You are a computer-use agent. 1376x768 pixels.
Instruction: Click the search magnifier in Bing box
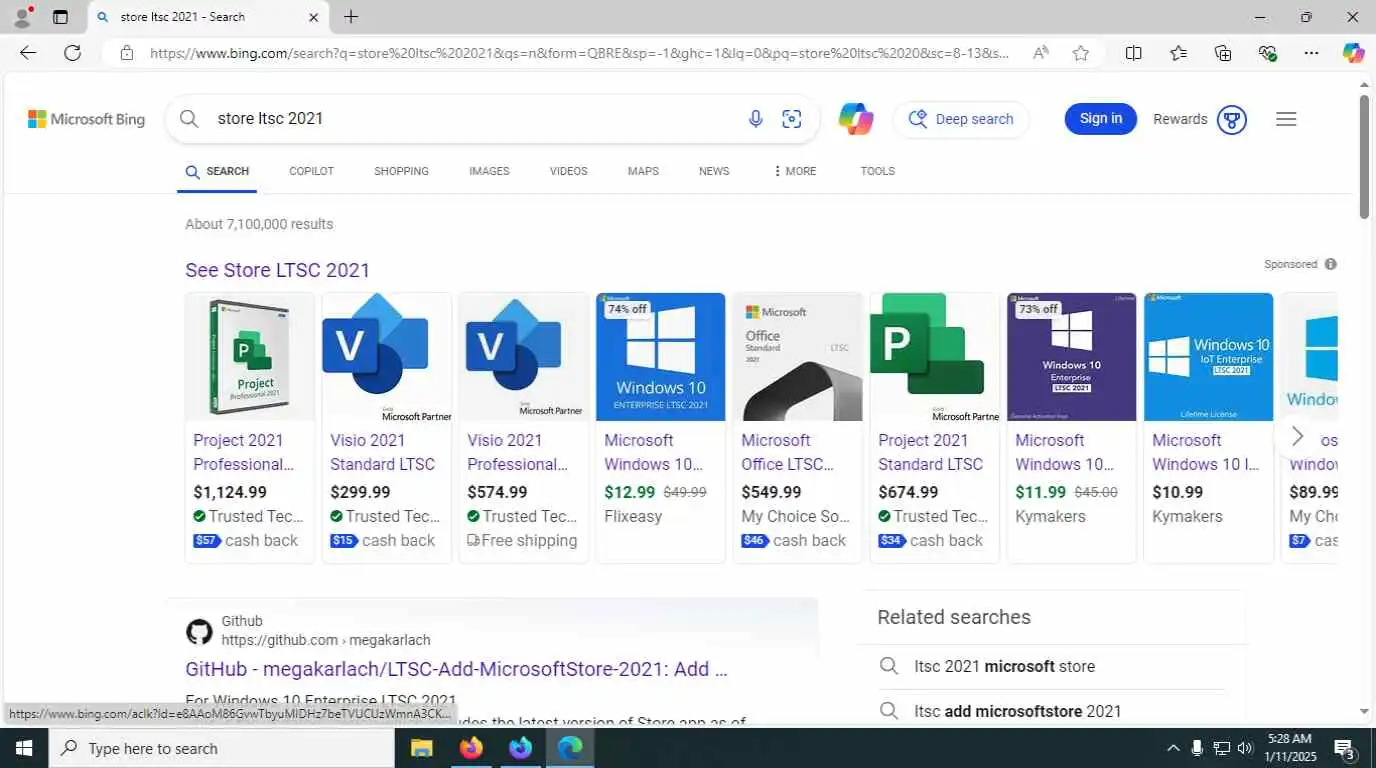click(x=189, y=119)
